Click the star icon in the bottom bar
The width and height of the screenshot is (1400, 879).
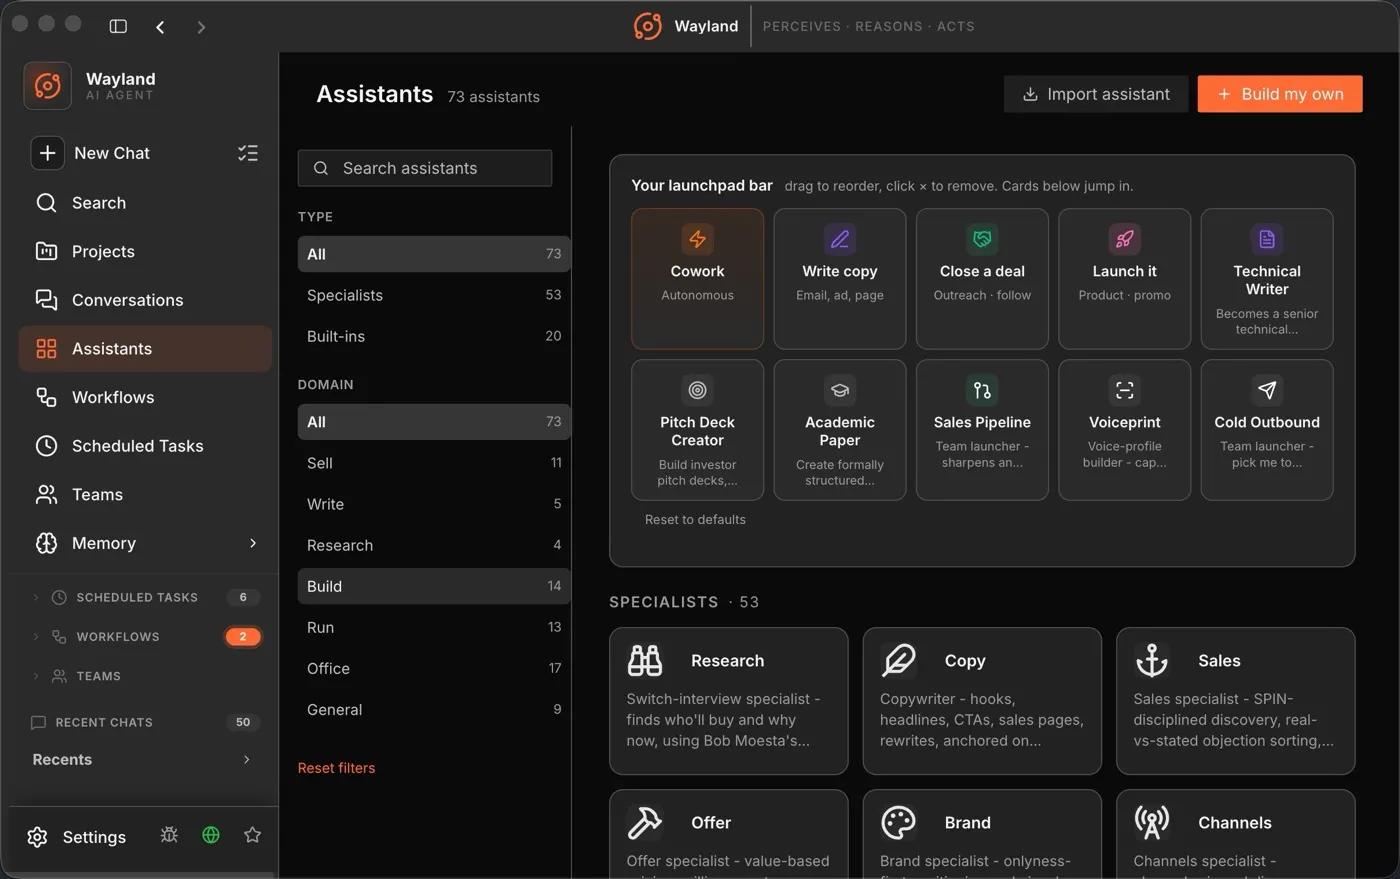click(x=253, y=835)
